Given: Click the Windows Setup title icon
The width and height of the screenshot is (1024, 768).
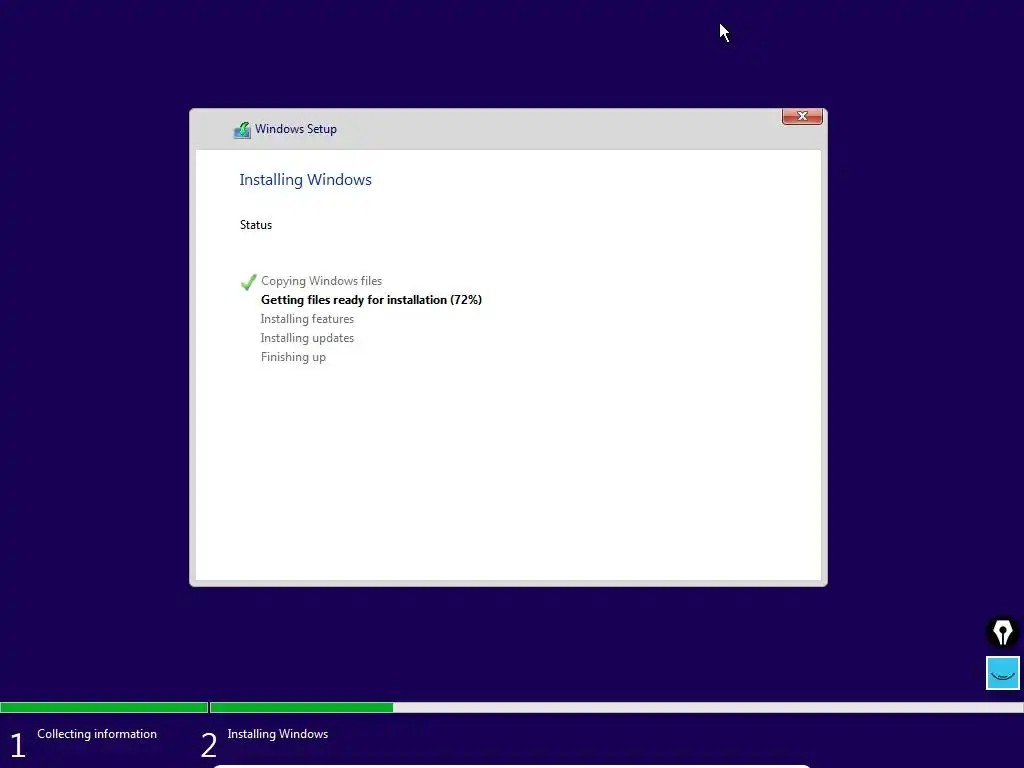Looking at the screenshot, I should tap(242, 129).
